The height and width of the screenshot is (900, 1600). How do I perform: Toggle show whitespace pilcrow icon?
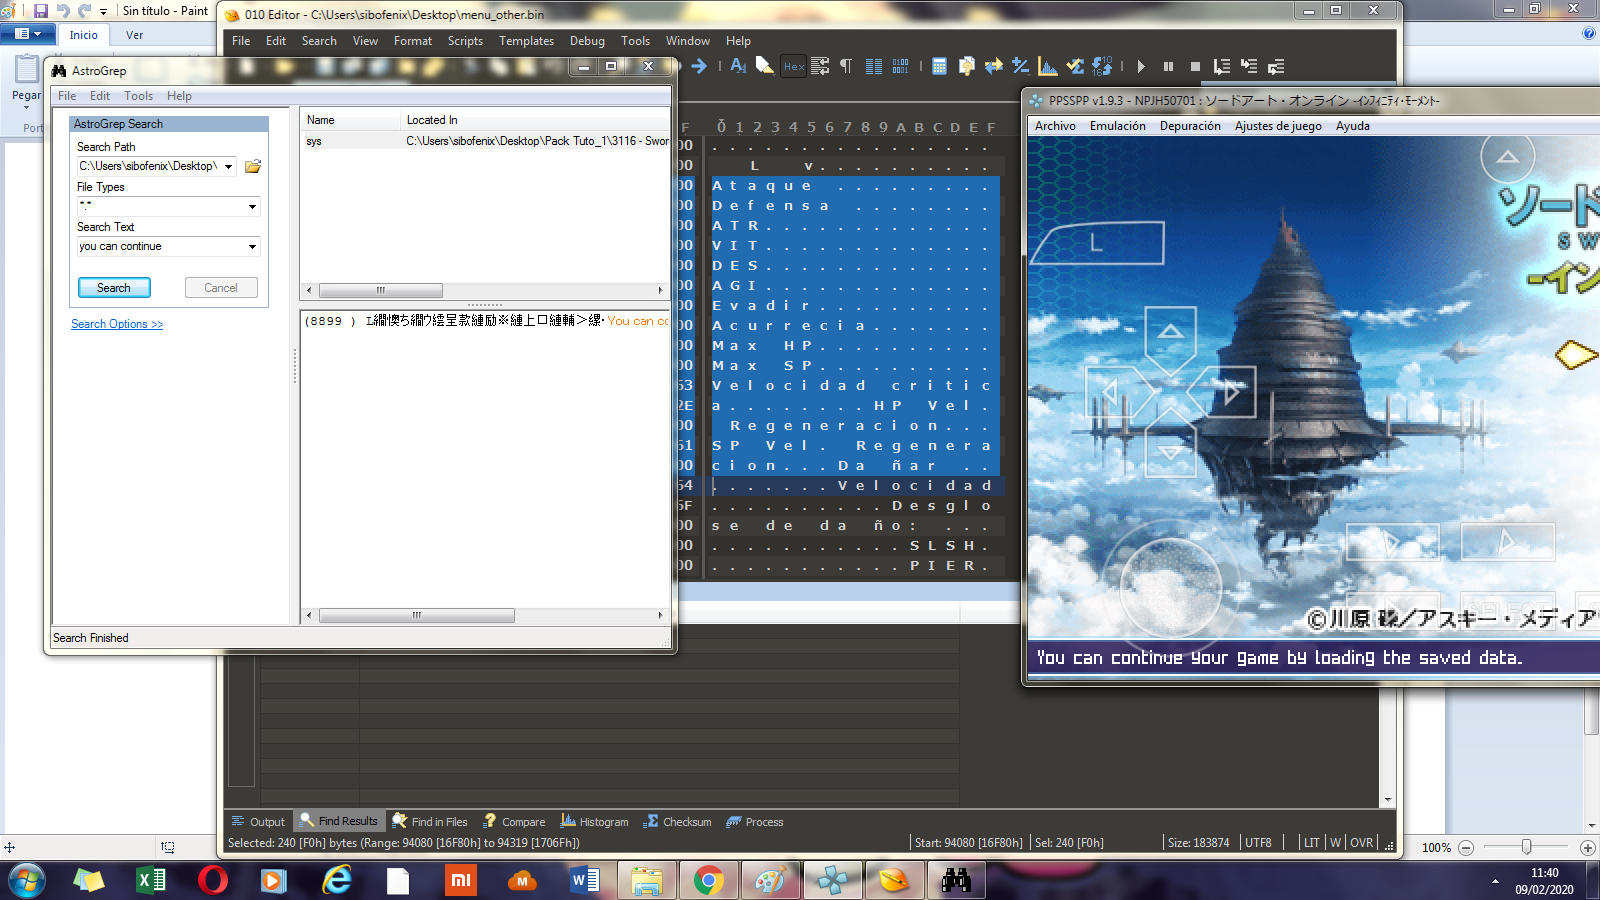coord(846,66)
